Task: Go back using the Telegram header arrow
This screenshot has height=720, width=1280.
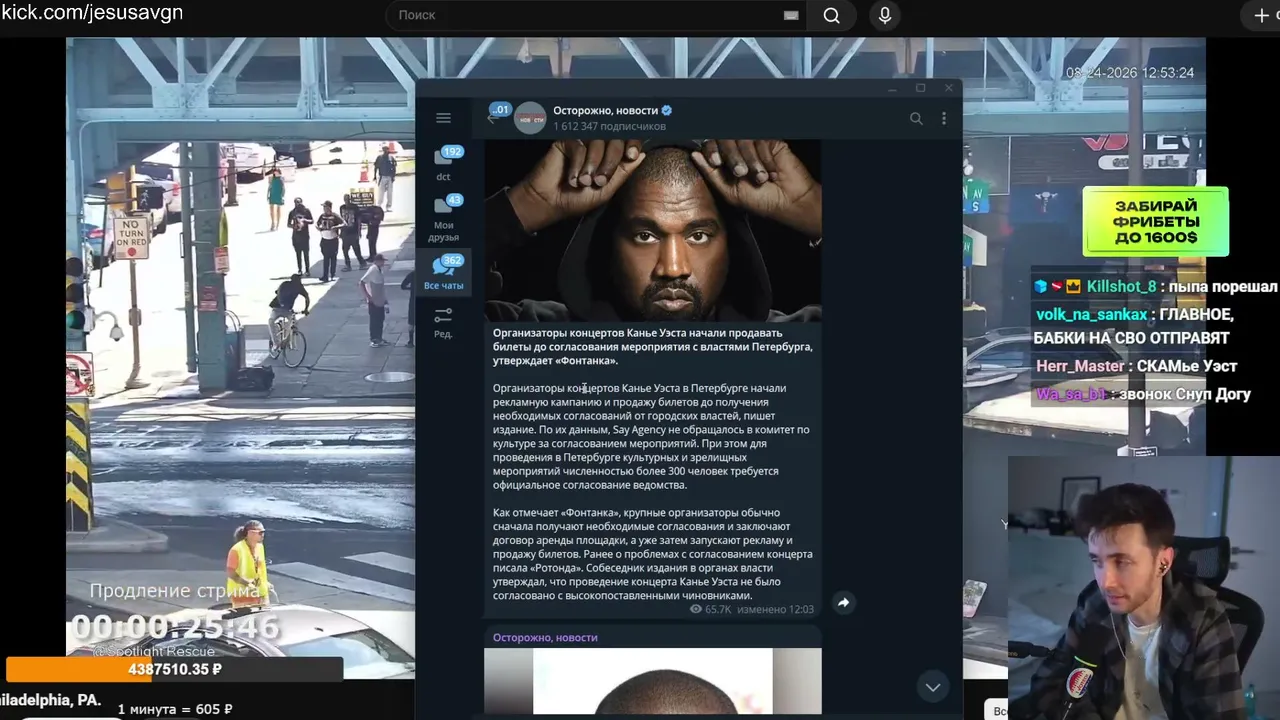Action: [x=491, y=118]
